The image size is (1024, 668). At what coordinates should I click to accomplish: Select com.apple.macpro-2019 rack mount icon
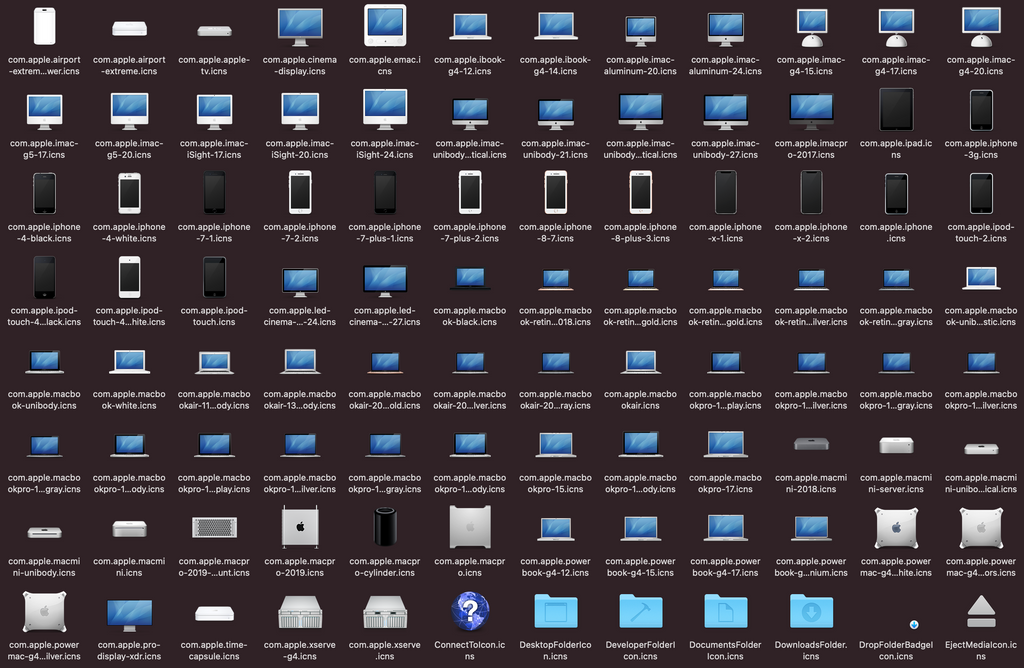coord(214,528)
